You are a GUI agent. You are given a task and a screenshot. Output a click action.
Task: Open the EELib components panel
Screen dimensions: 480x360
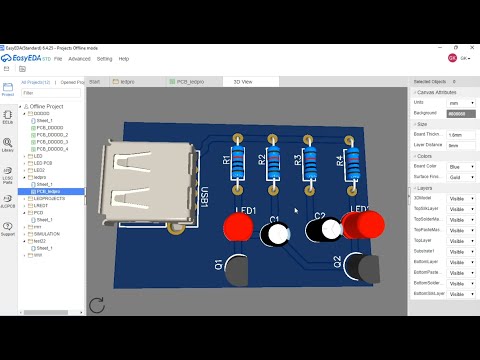tap(8, 117)
